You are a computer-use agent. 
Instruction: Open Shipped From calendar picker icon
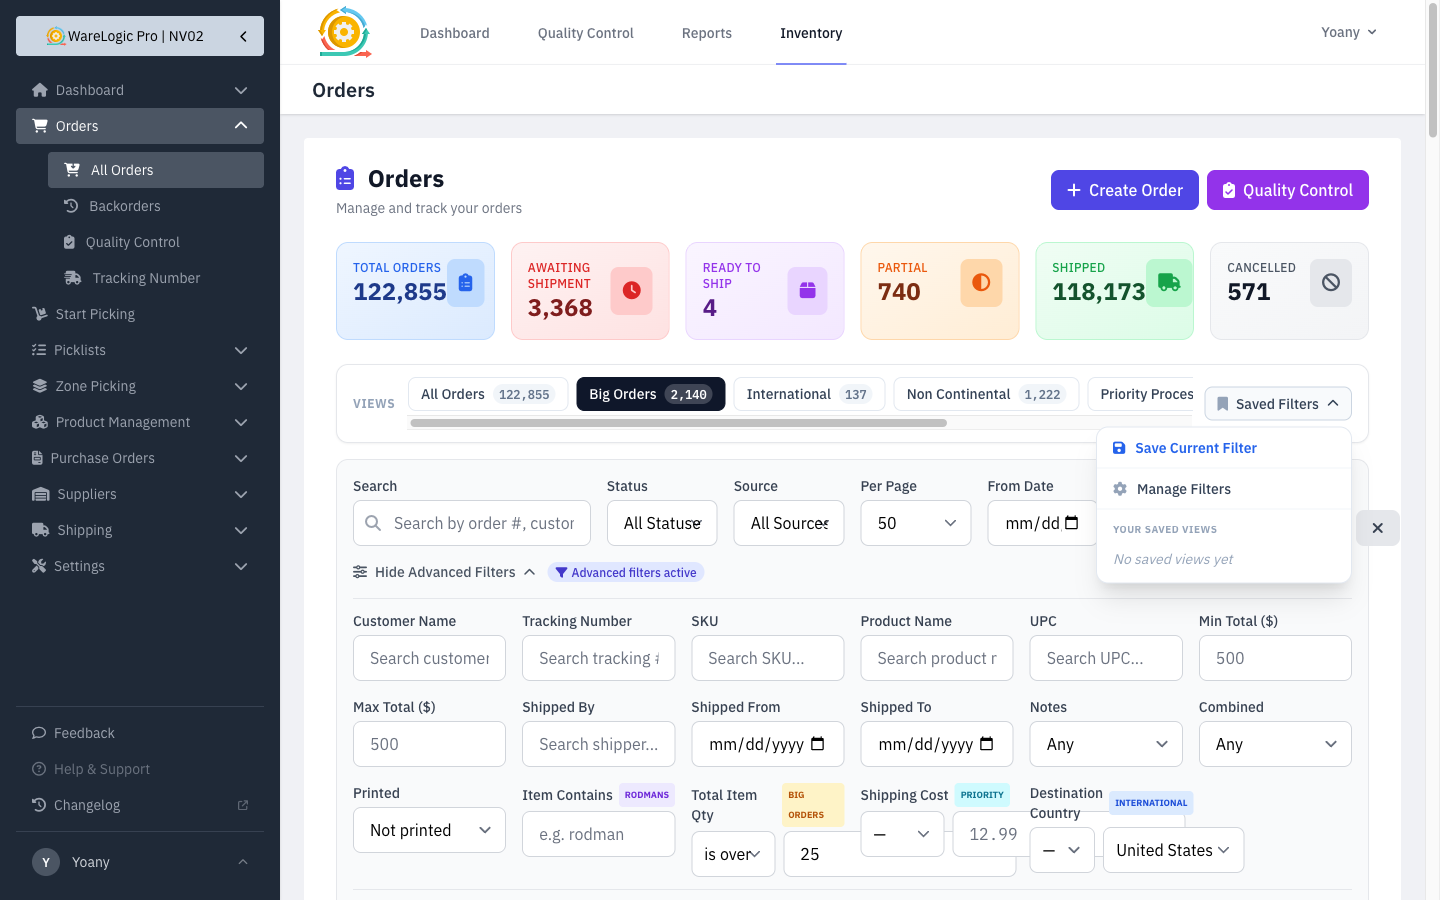tap(818, 744)
